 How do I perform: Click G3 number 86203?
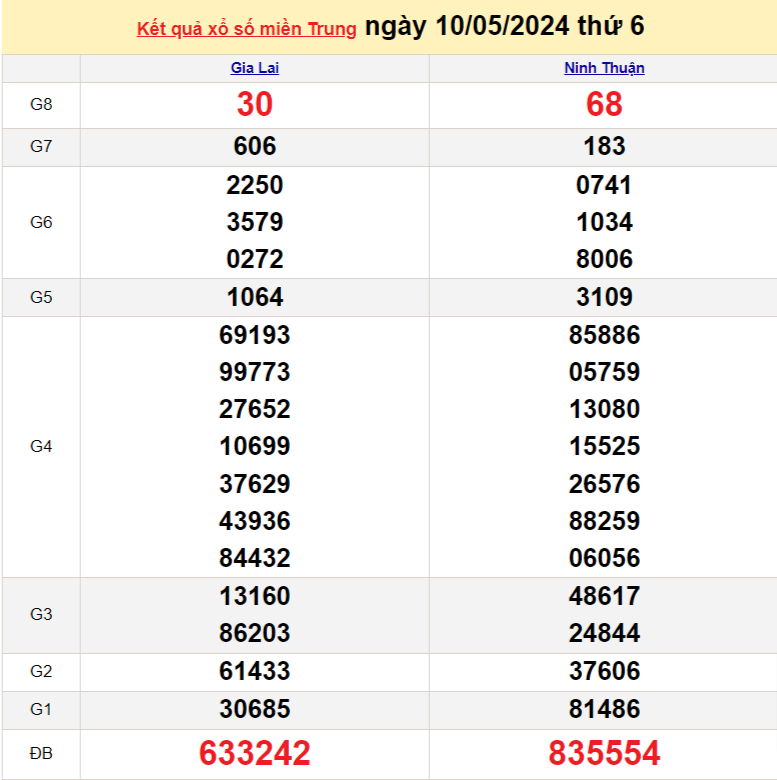tap(255, 633)
